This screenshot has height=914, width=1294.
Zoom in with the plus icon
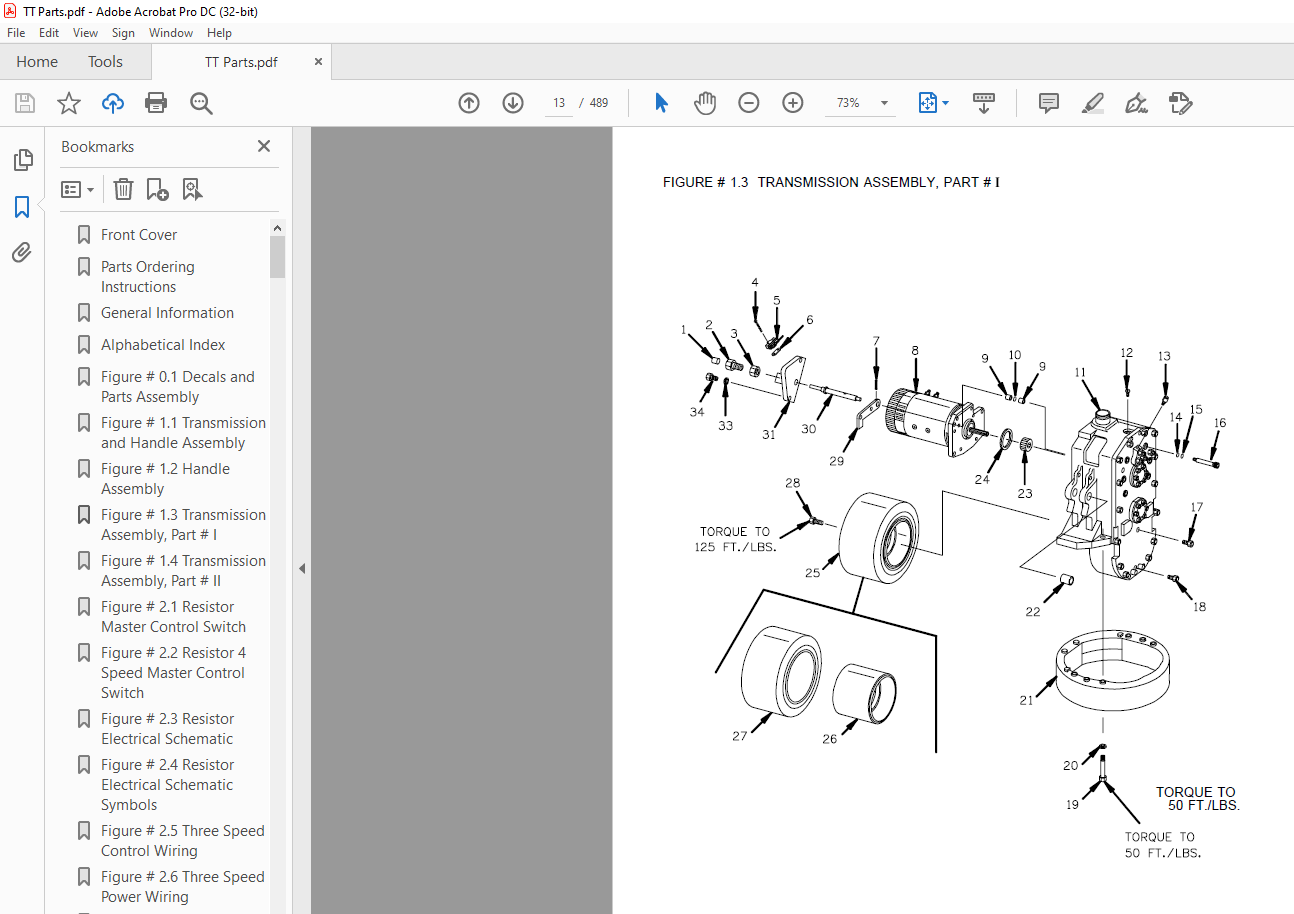(793, 103)
